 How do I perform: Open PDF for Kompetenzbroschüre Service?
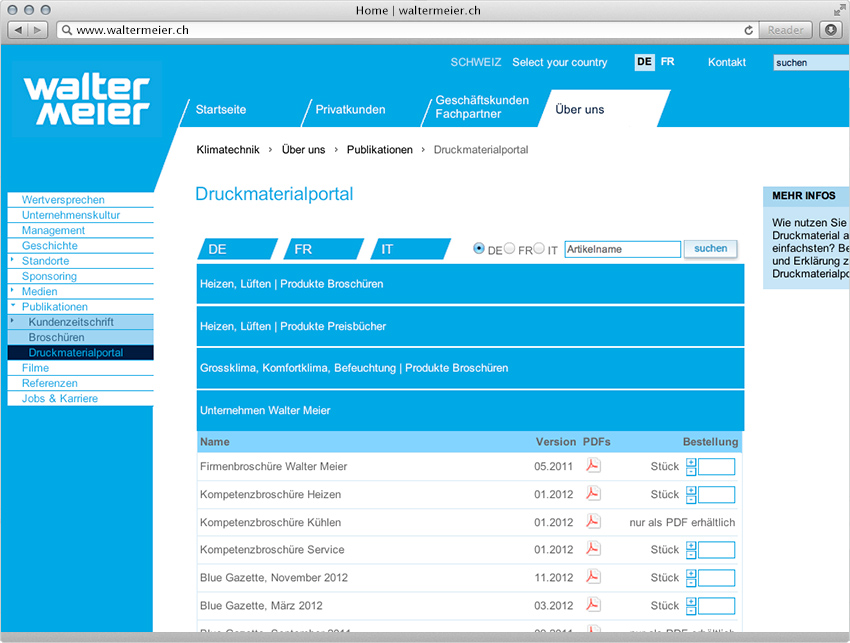point(593,549)
